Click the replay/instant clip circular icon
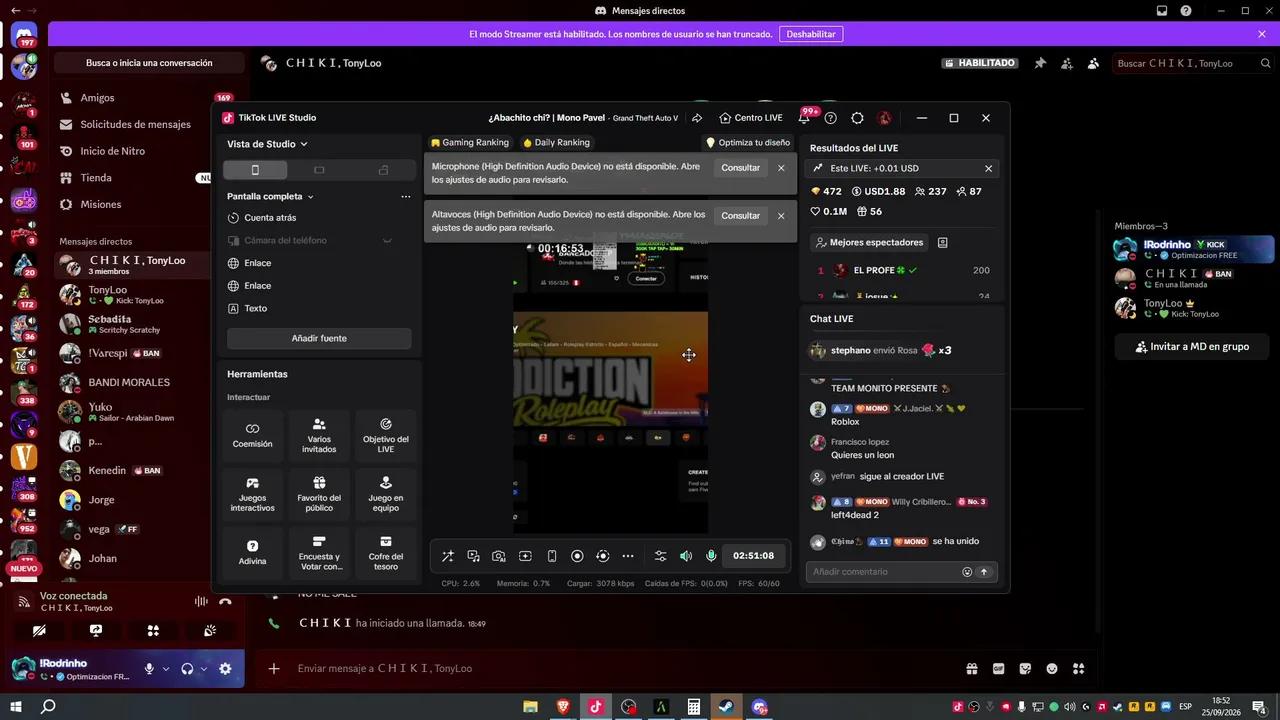Viewport: 1280px width, 720px height. (602, 556)
